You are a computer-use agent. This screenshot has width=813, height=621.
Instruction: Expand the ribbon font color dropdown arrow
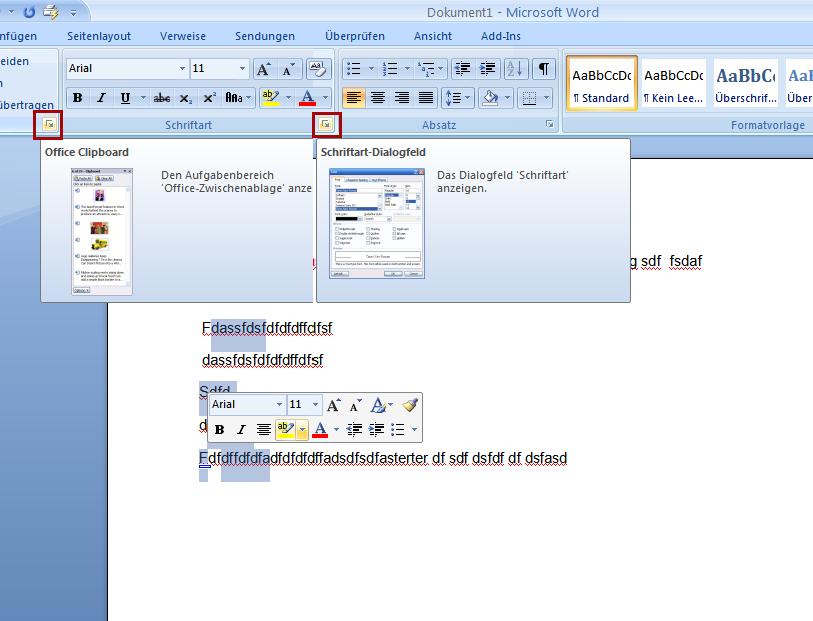(325, 97)
